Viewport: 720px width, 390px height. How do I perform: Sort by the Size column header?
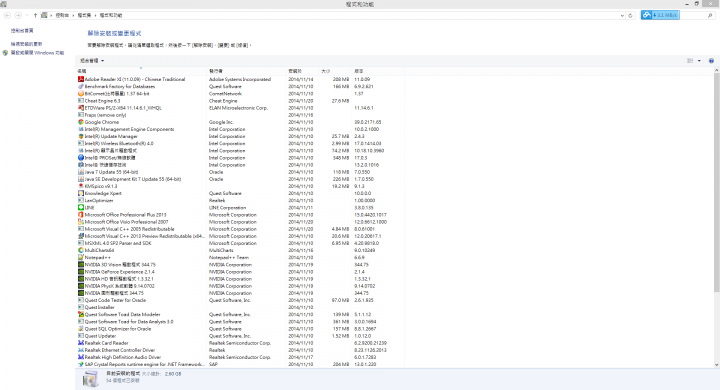tap(335, 71)
